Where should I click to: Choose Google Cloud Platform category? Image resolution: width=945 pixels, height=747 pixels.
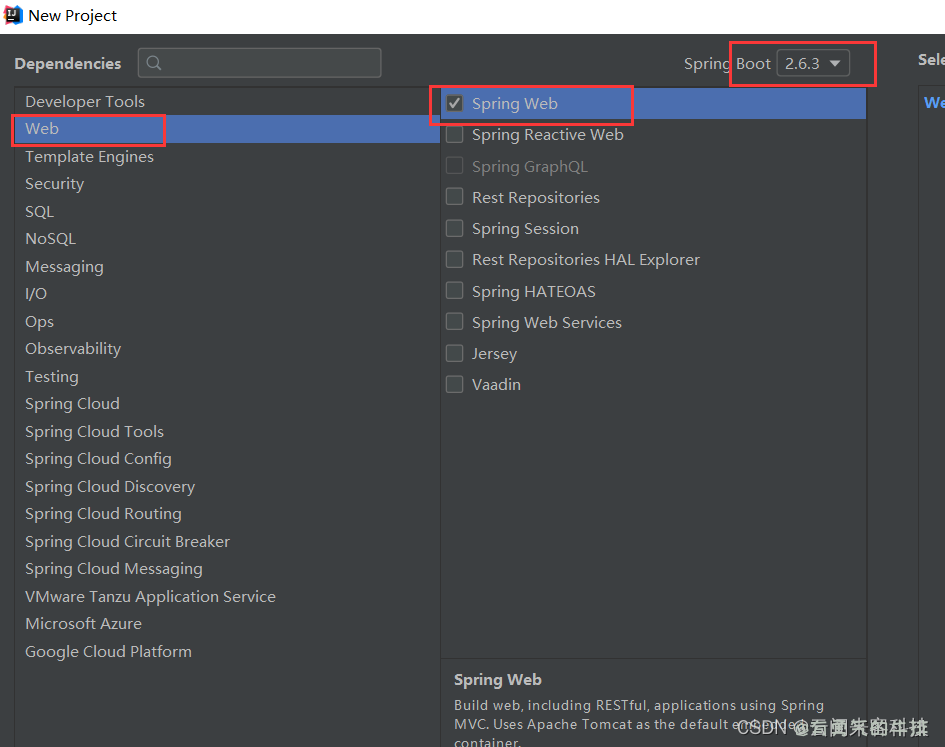(108, 652)
